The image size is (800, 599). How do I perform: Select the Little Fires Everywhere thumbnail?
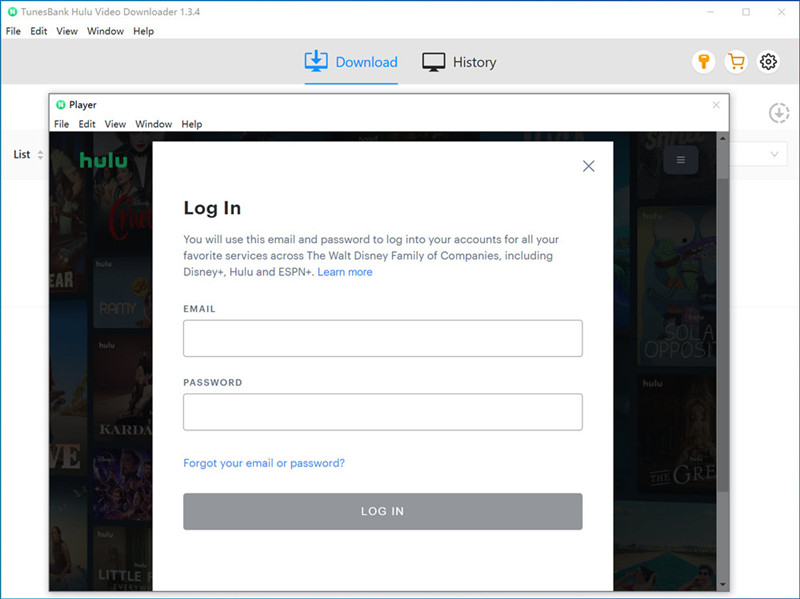[122, 559]
